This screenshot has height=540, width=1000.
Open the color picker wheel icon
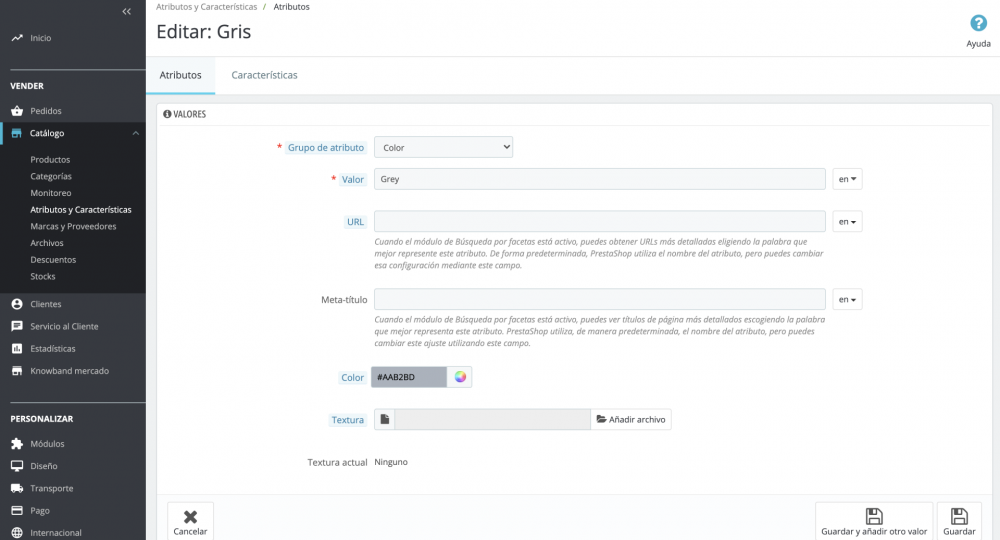(460, 377)
